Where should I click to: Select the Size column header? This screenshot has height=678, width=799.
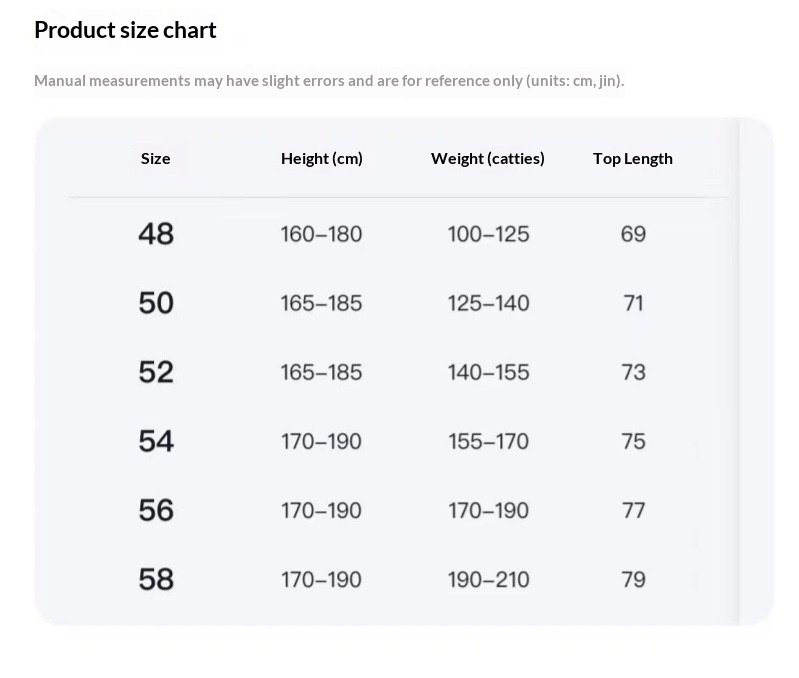155,159
